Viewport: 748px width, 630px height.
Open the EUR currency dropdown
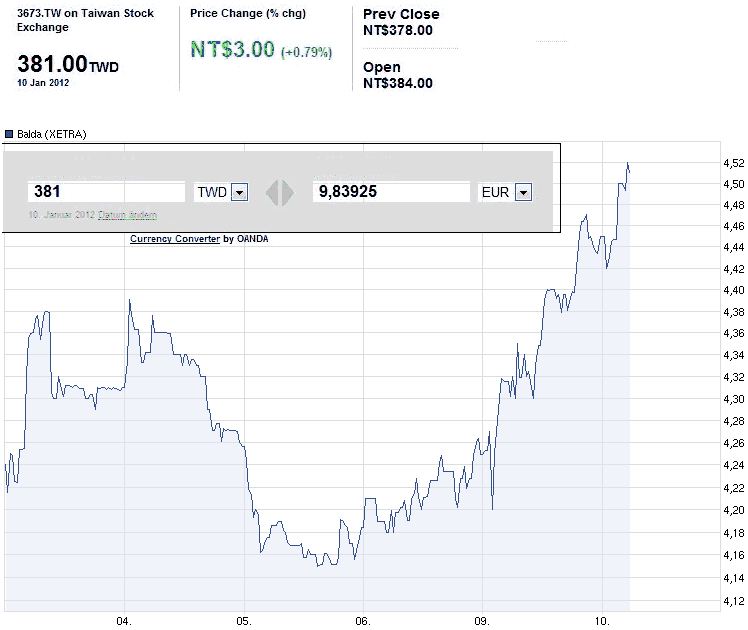pyautogui.click(x=523, y=192)
